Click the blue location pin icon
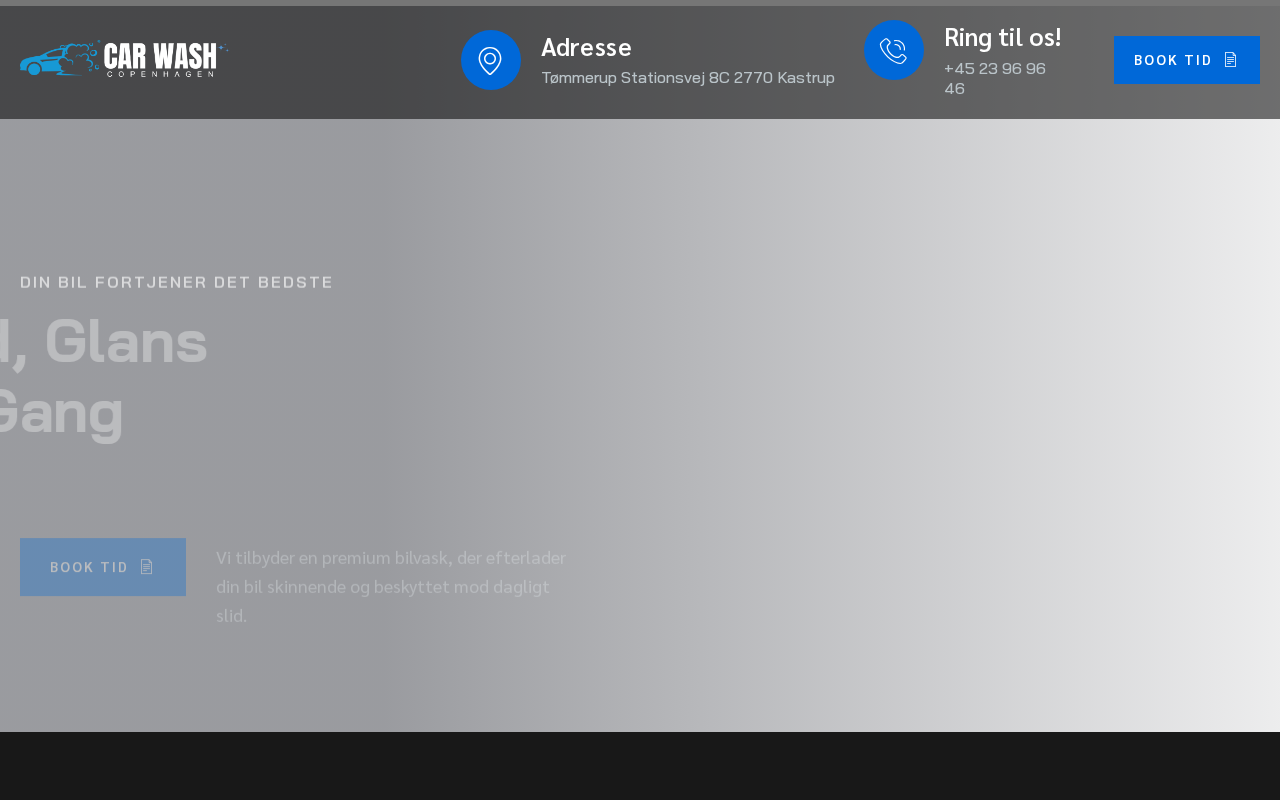This screenshot has height=800, width=1280. point(491,60)
